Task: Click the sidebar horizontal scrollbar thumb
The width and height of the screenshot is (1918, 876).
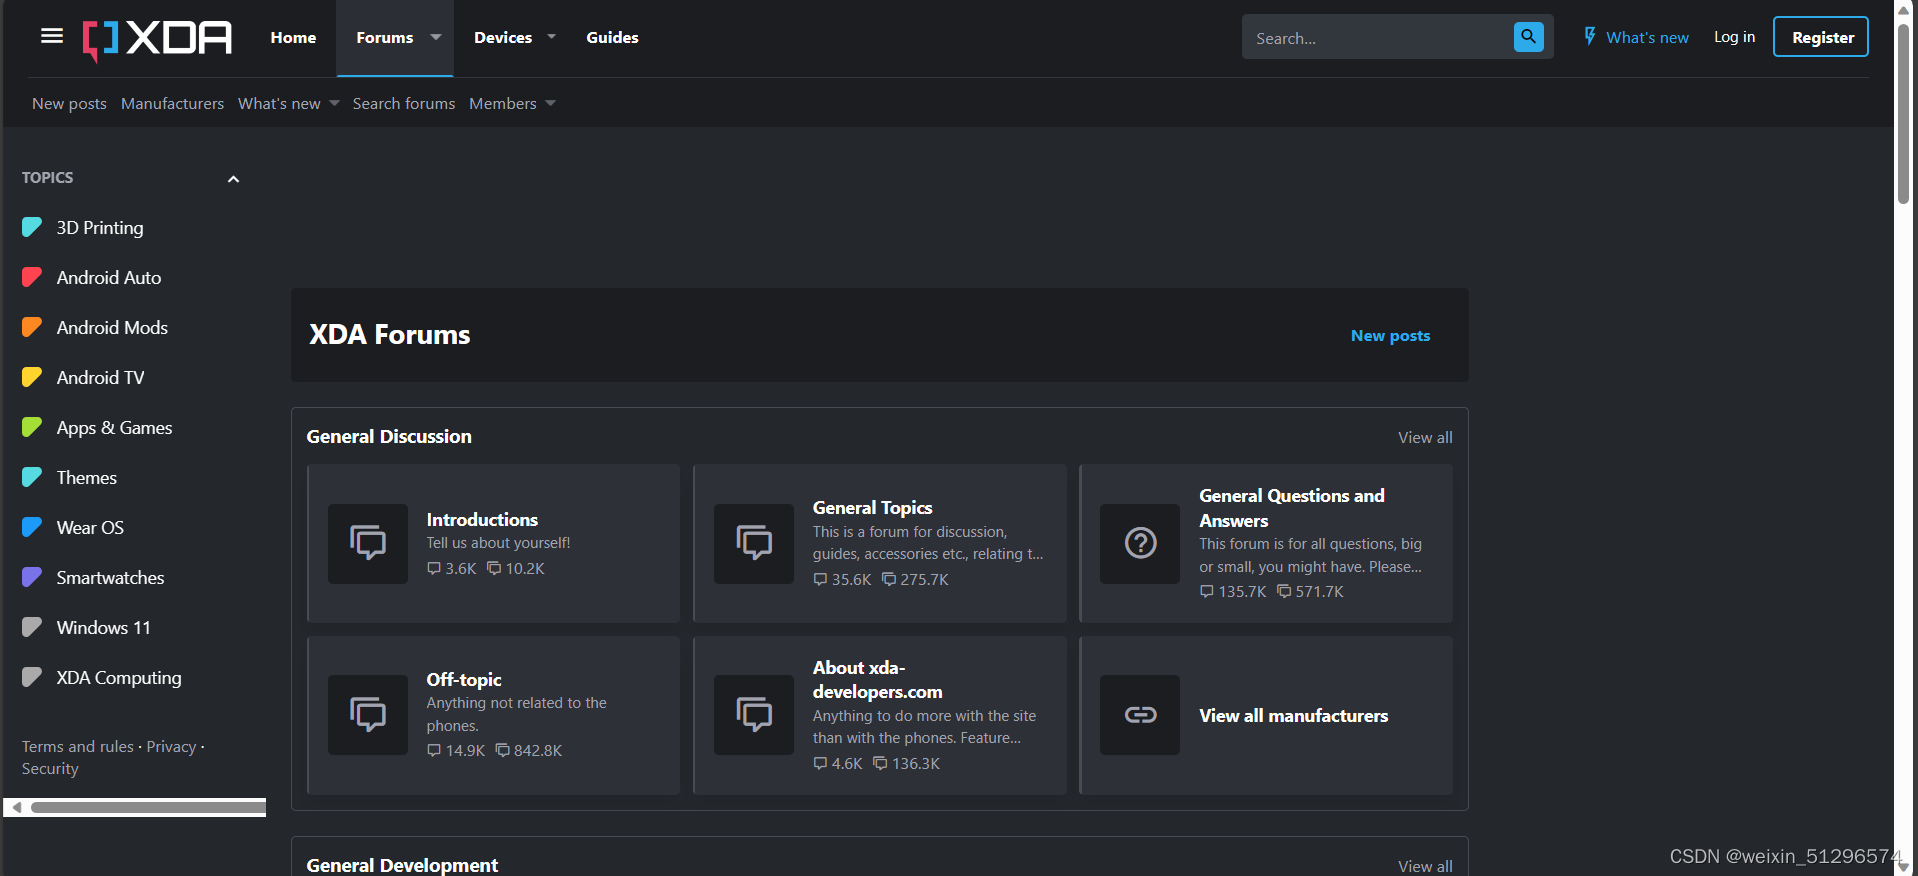Action: [148, 807]
